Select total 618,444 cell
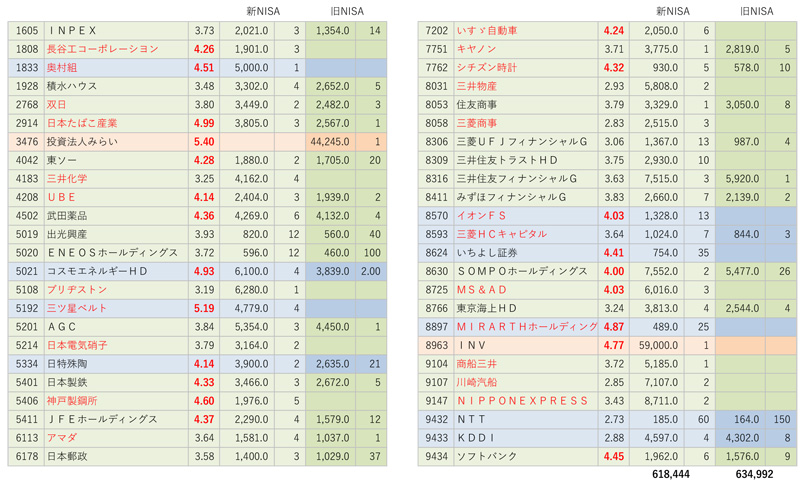This screenshot has height=484, width=800. (670, 474)
